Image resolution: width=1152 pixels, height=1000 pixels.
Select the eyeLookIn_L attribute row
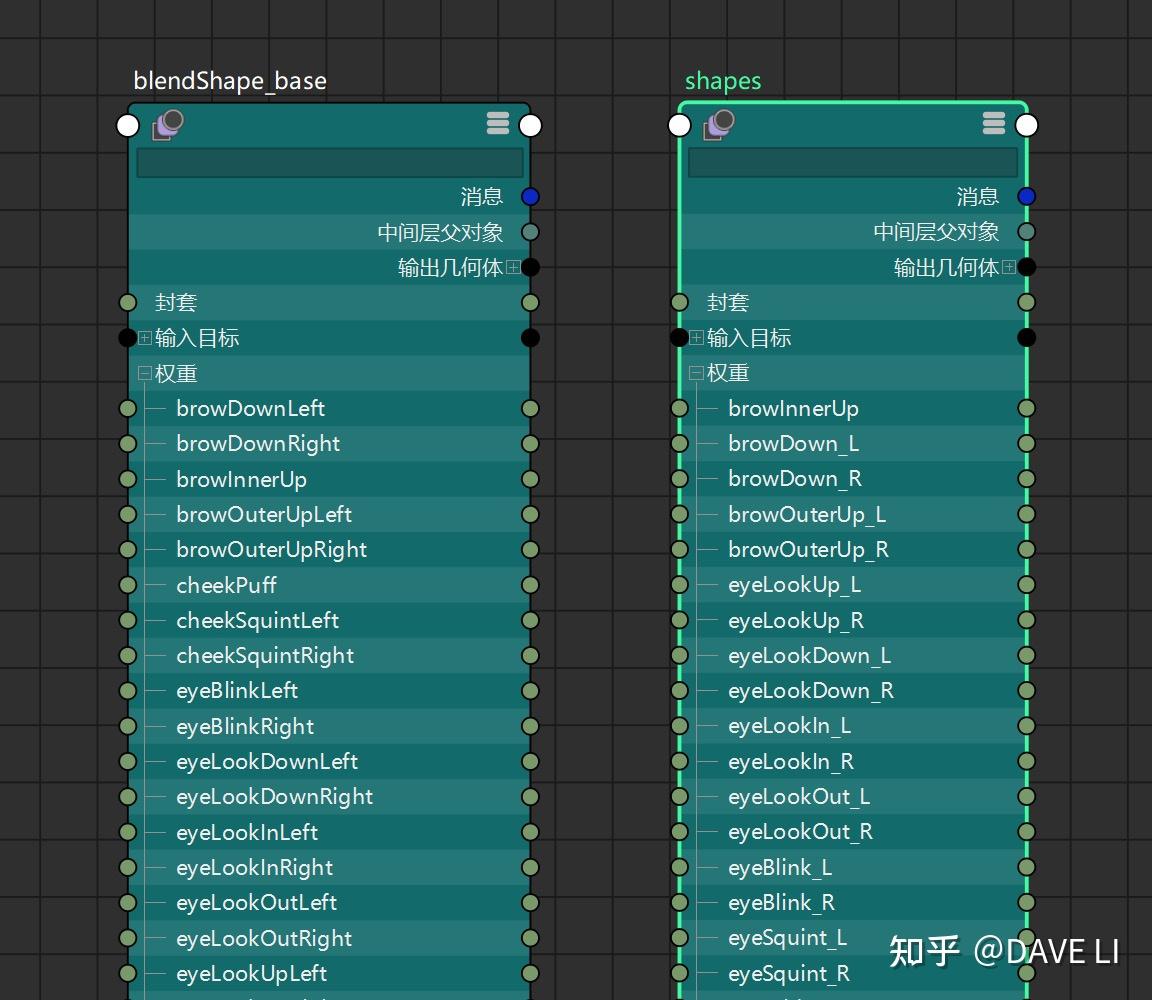[x=853, y=726]
